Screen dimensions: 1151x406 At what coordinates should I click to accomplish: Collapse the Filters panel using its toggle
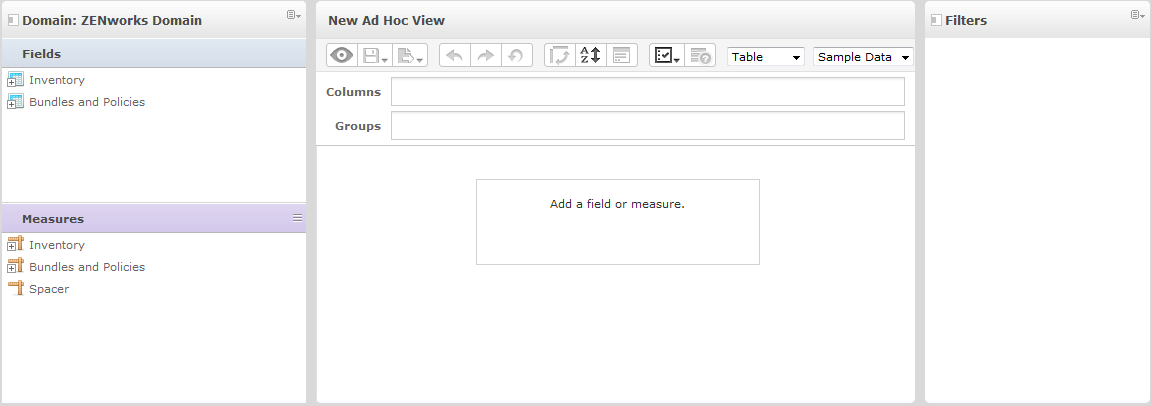coord(936,20)
